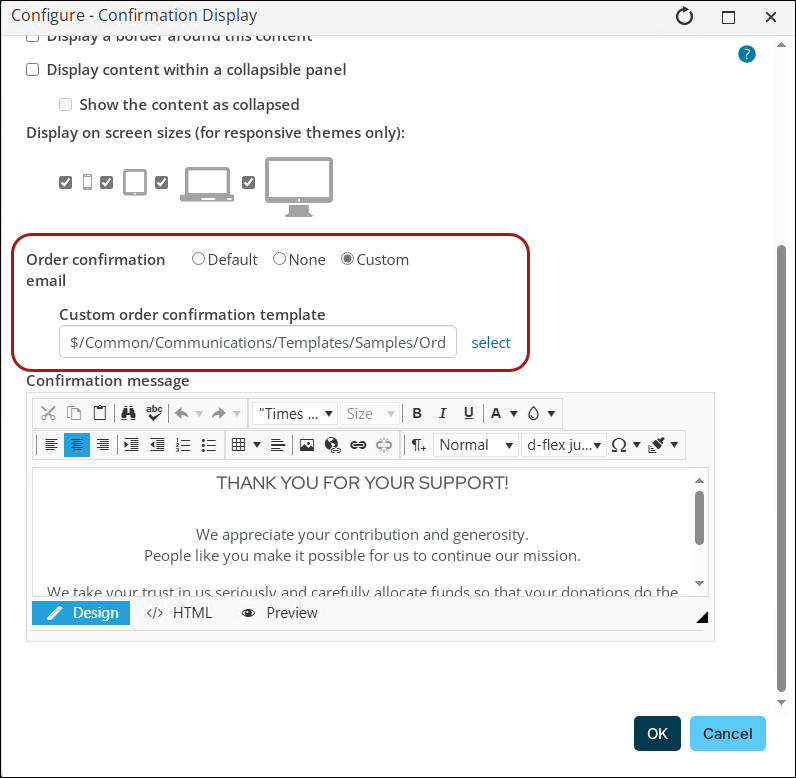Uncheck the tablet screen size checkbox

107,182
